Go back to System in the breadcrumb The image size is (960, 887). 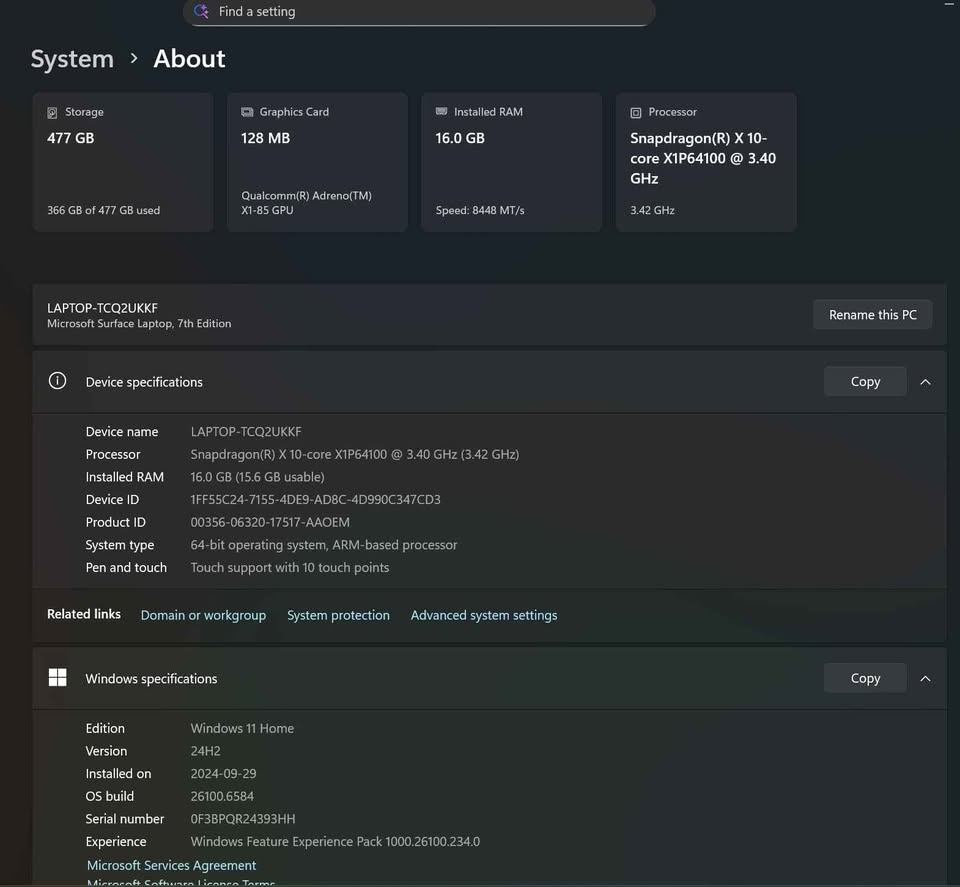pyautogui.click(x=72, y=59)
